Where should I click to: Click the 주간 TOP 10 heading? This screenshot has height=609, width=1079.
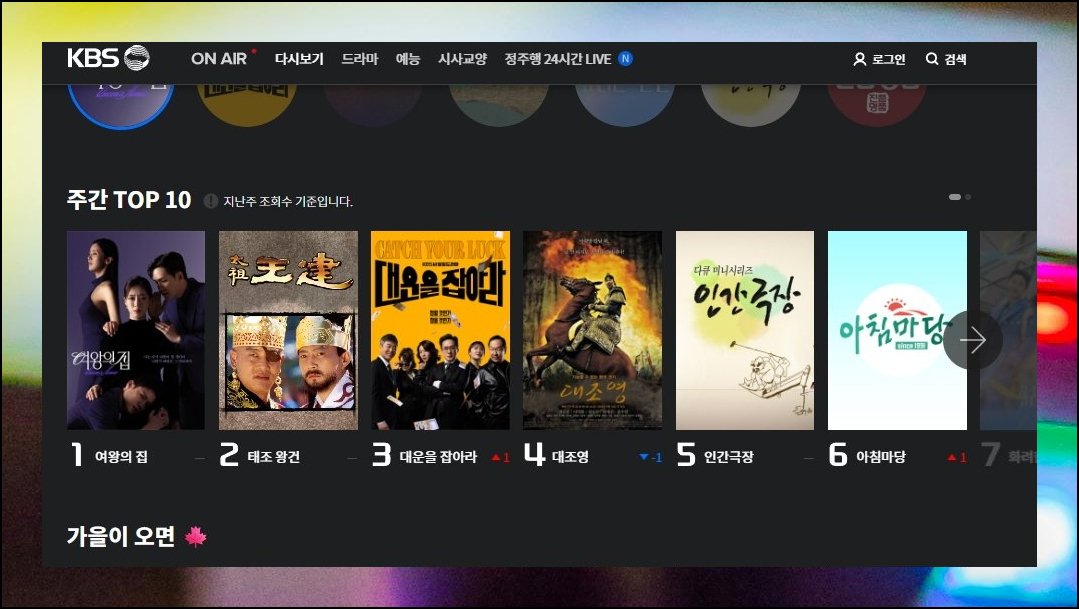pos(129,200)
